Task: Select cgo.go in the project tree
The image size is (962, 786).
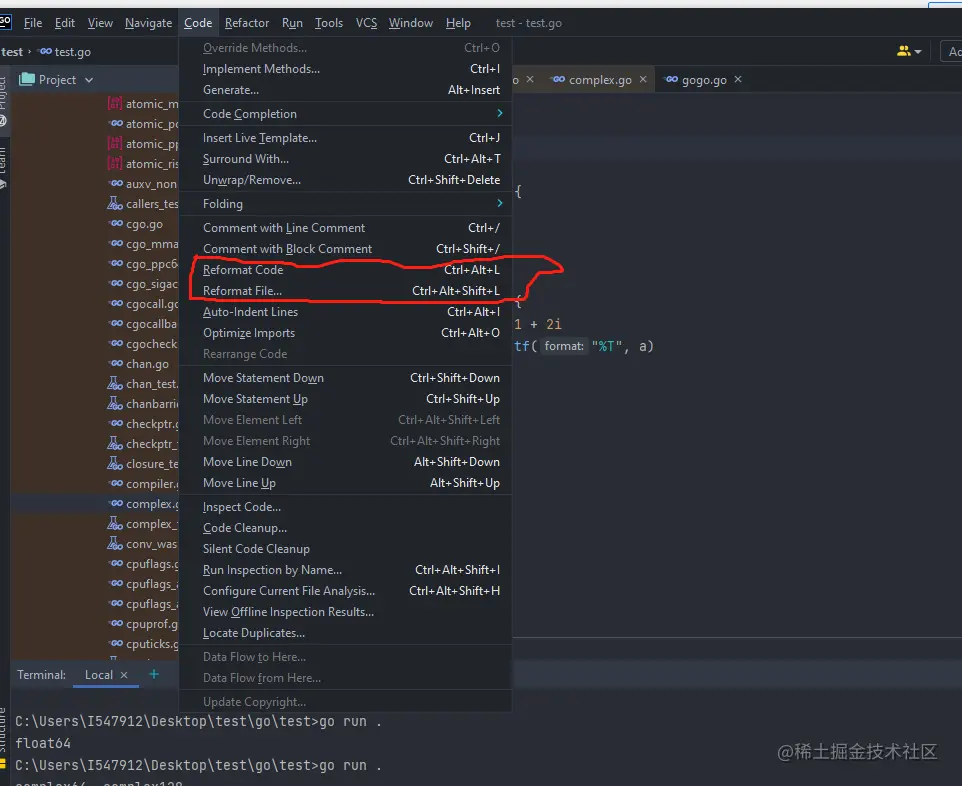Action: point(144,224)
